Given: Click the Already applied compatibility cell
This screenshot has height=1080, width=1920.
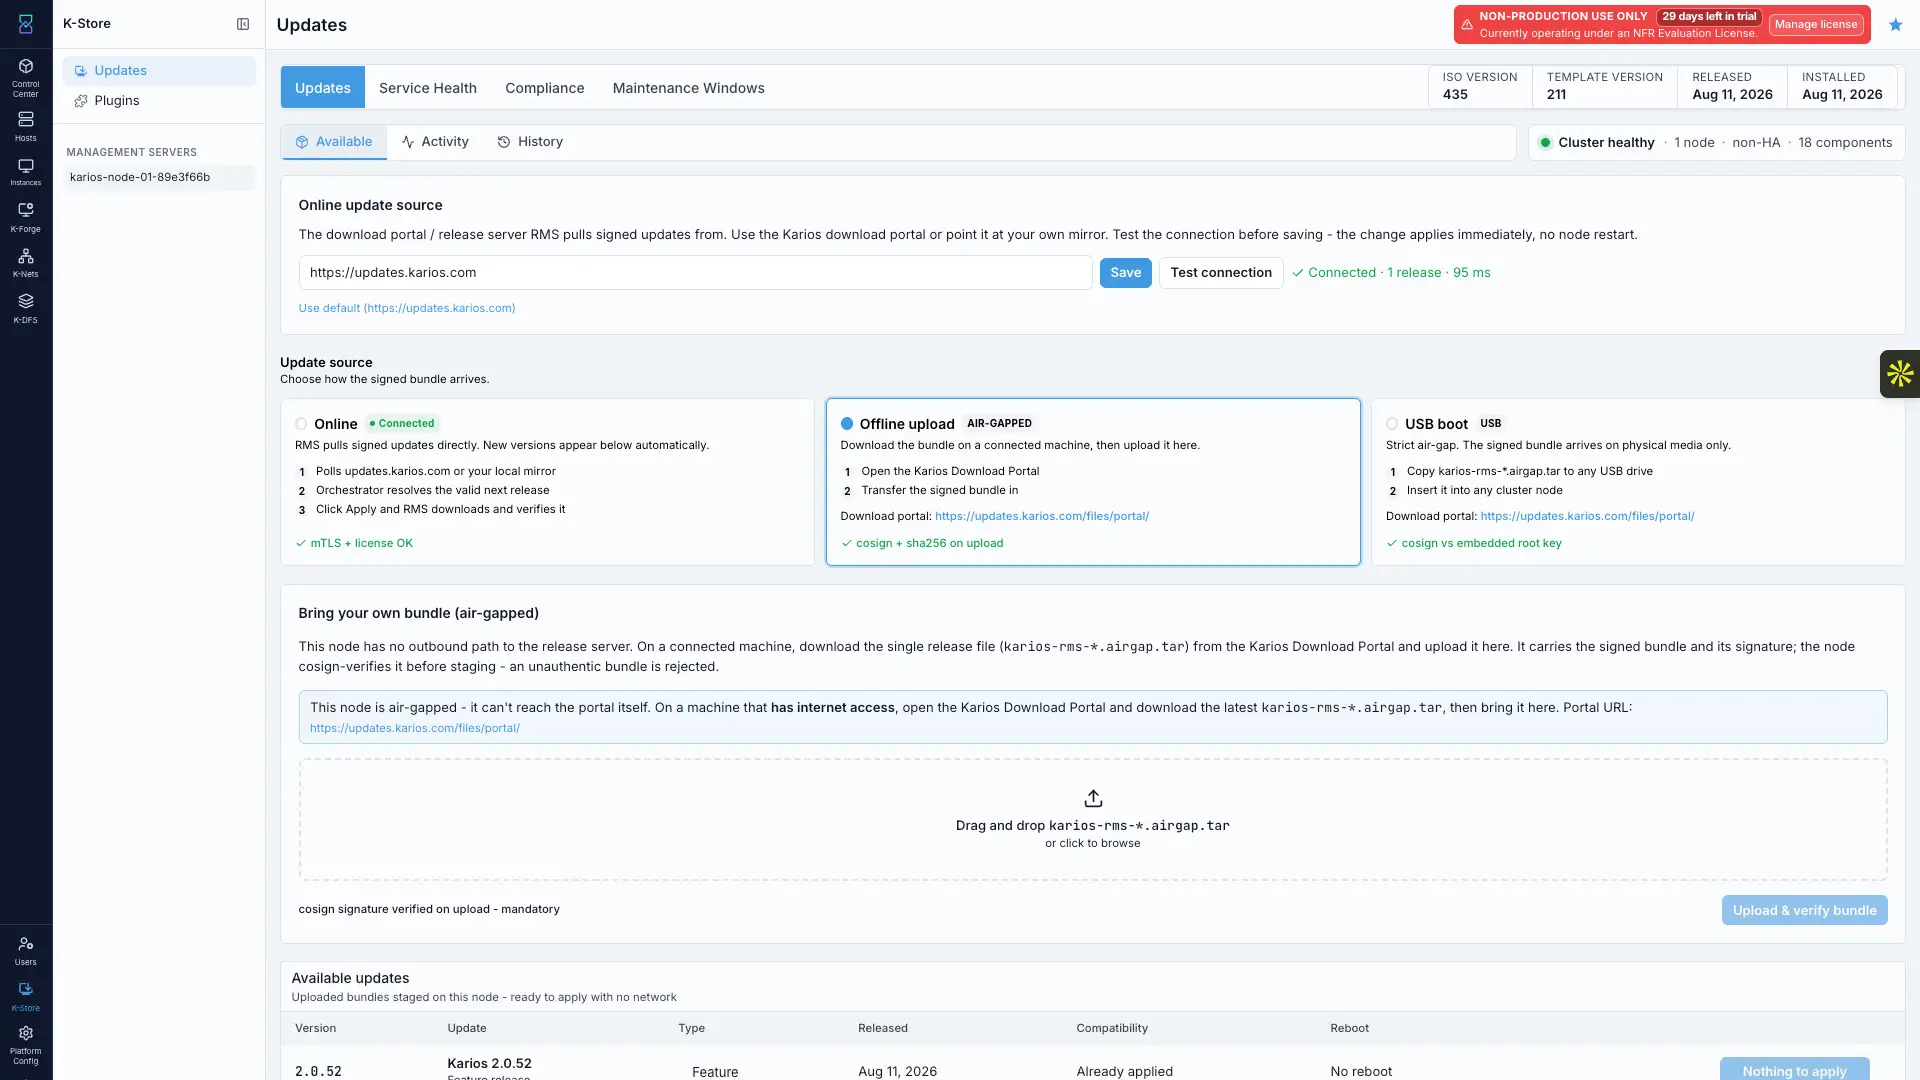Looking at the screenshot, I should click(1125, 1072).
